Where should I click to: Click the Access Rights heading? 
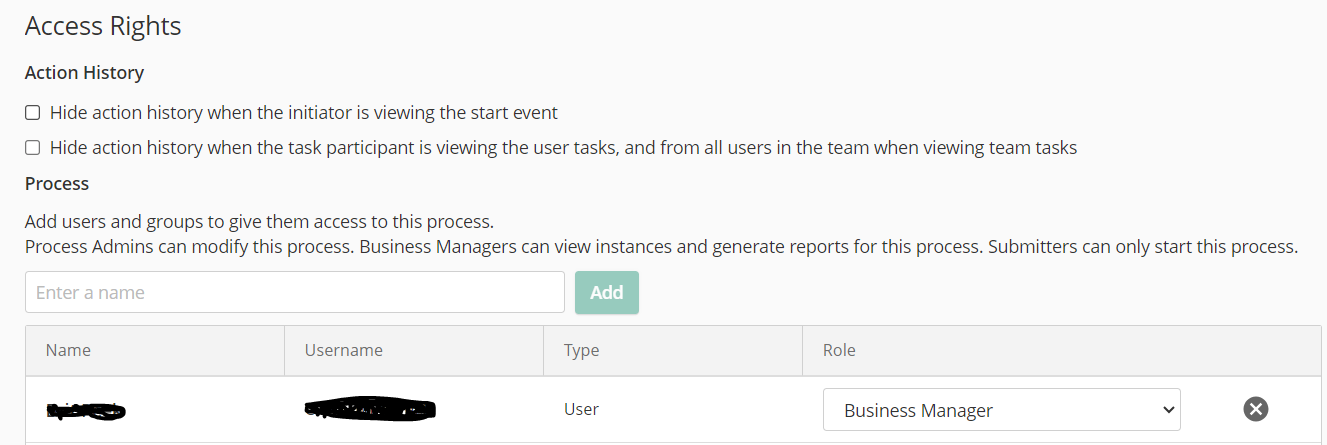click(x=103, y=26)
